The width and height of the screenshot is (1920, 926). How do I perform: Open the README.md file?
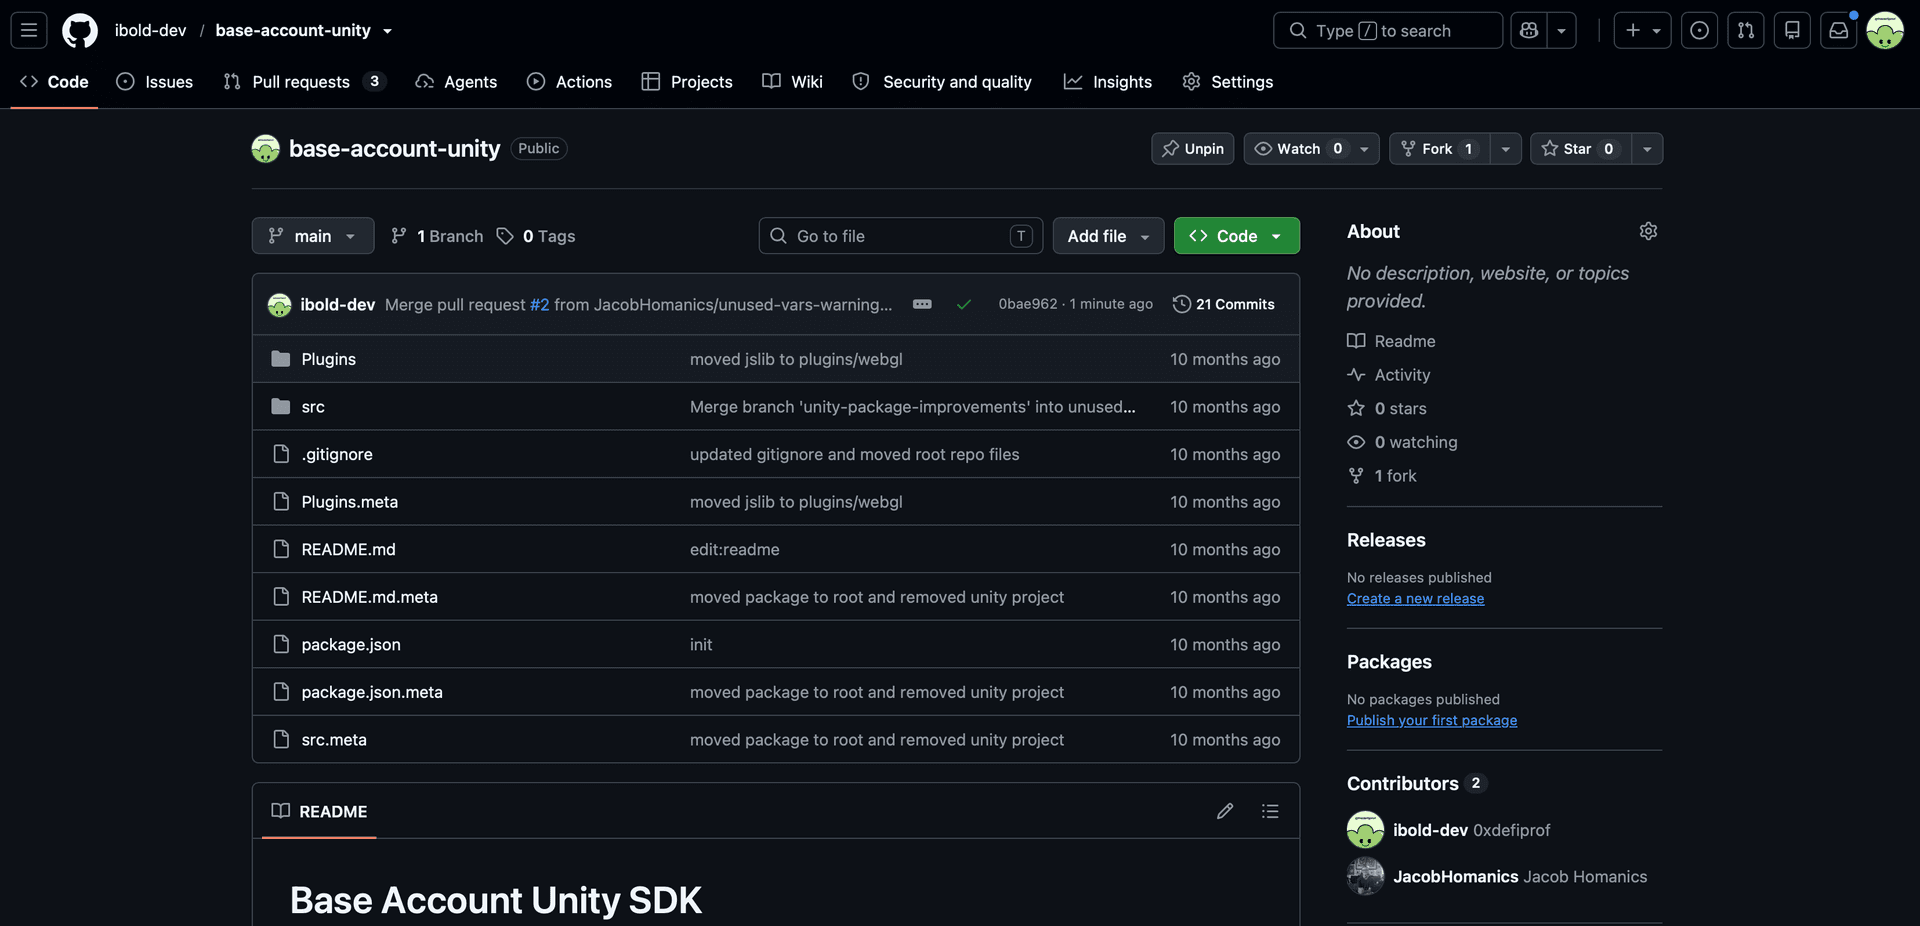tap(348, 550)
